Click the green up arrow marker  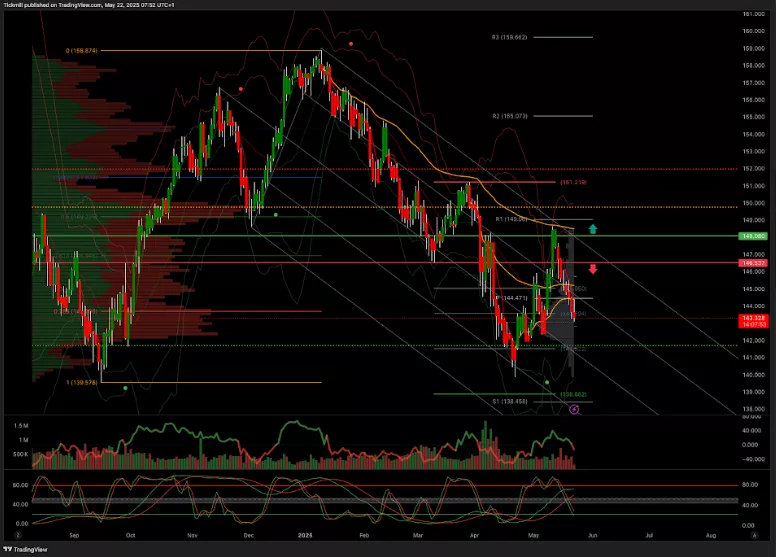tap(593, 230)
